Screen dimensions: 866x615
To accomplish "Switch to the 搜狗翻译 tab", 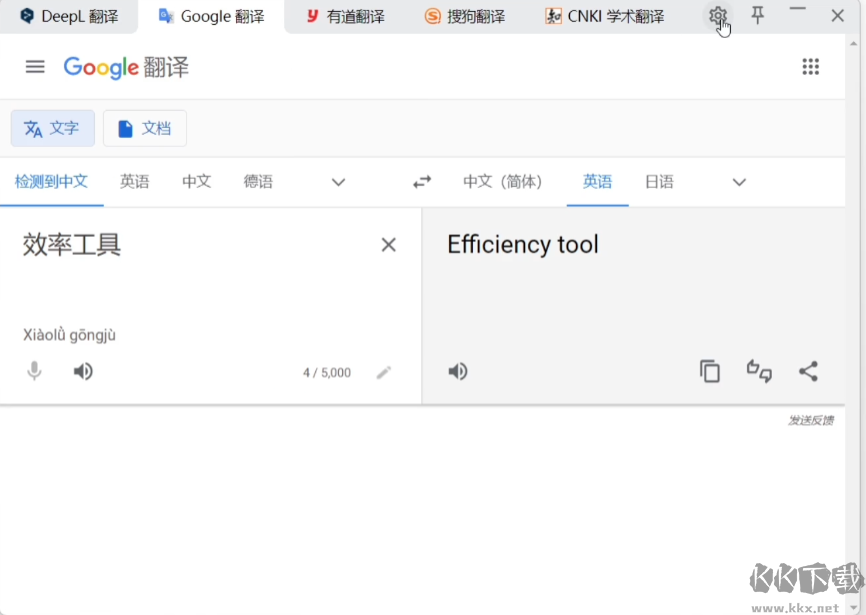I will coord(464,17).
